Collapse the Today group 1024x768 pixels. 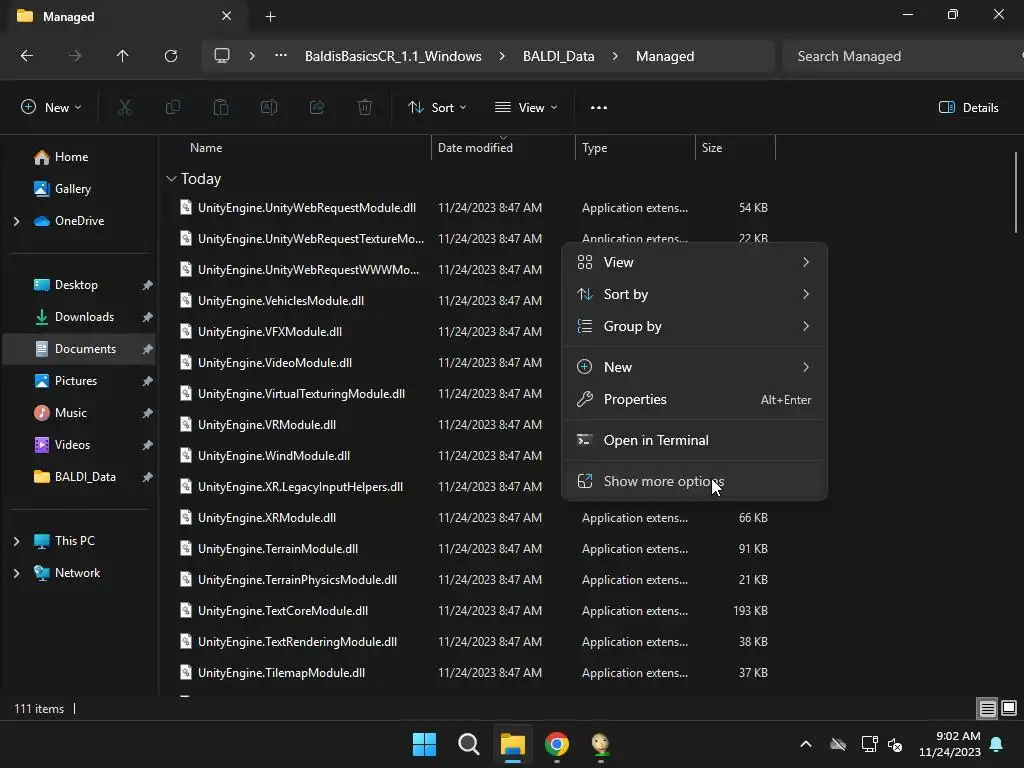click(x=171, y=179)
